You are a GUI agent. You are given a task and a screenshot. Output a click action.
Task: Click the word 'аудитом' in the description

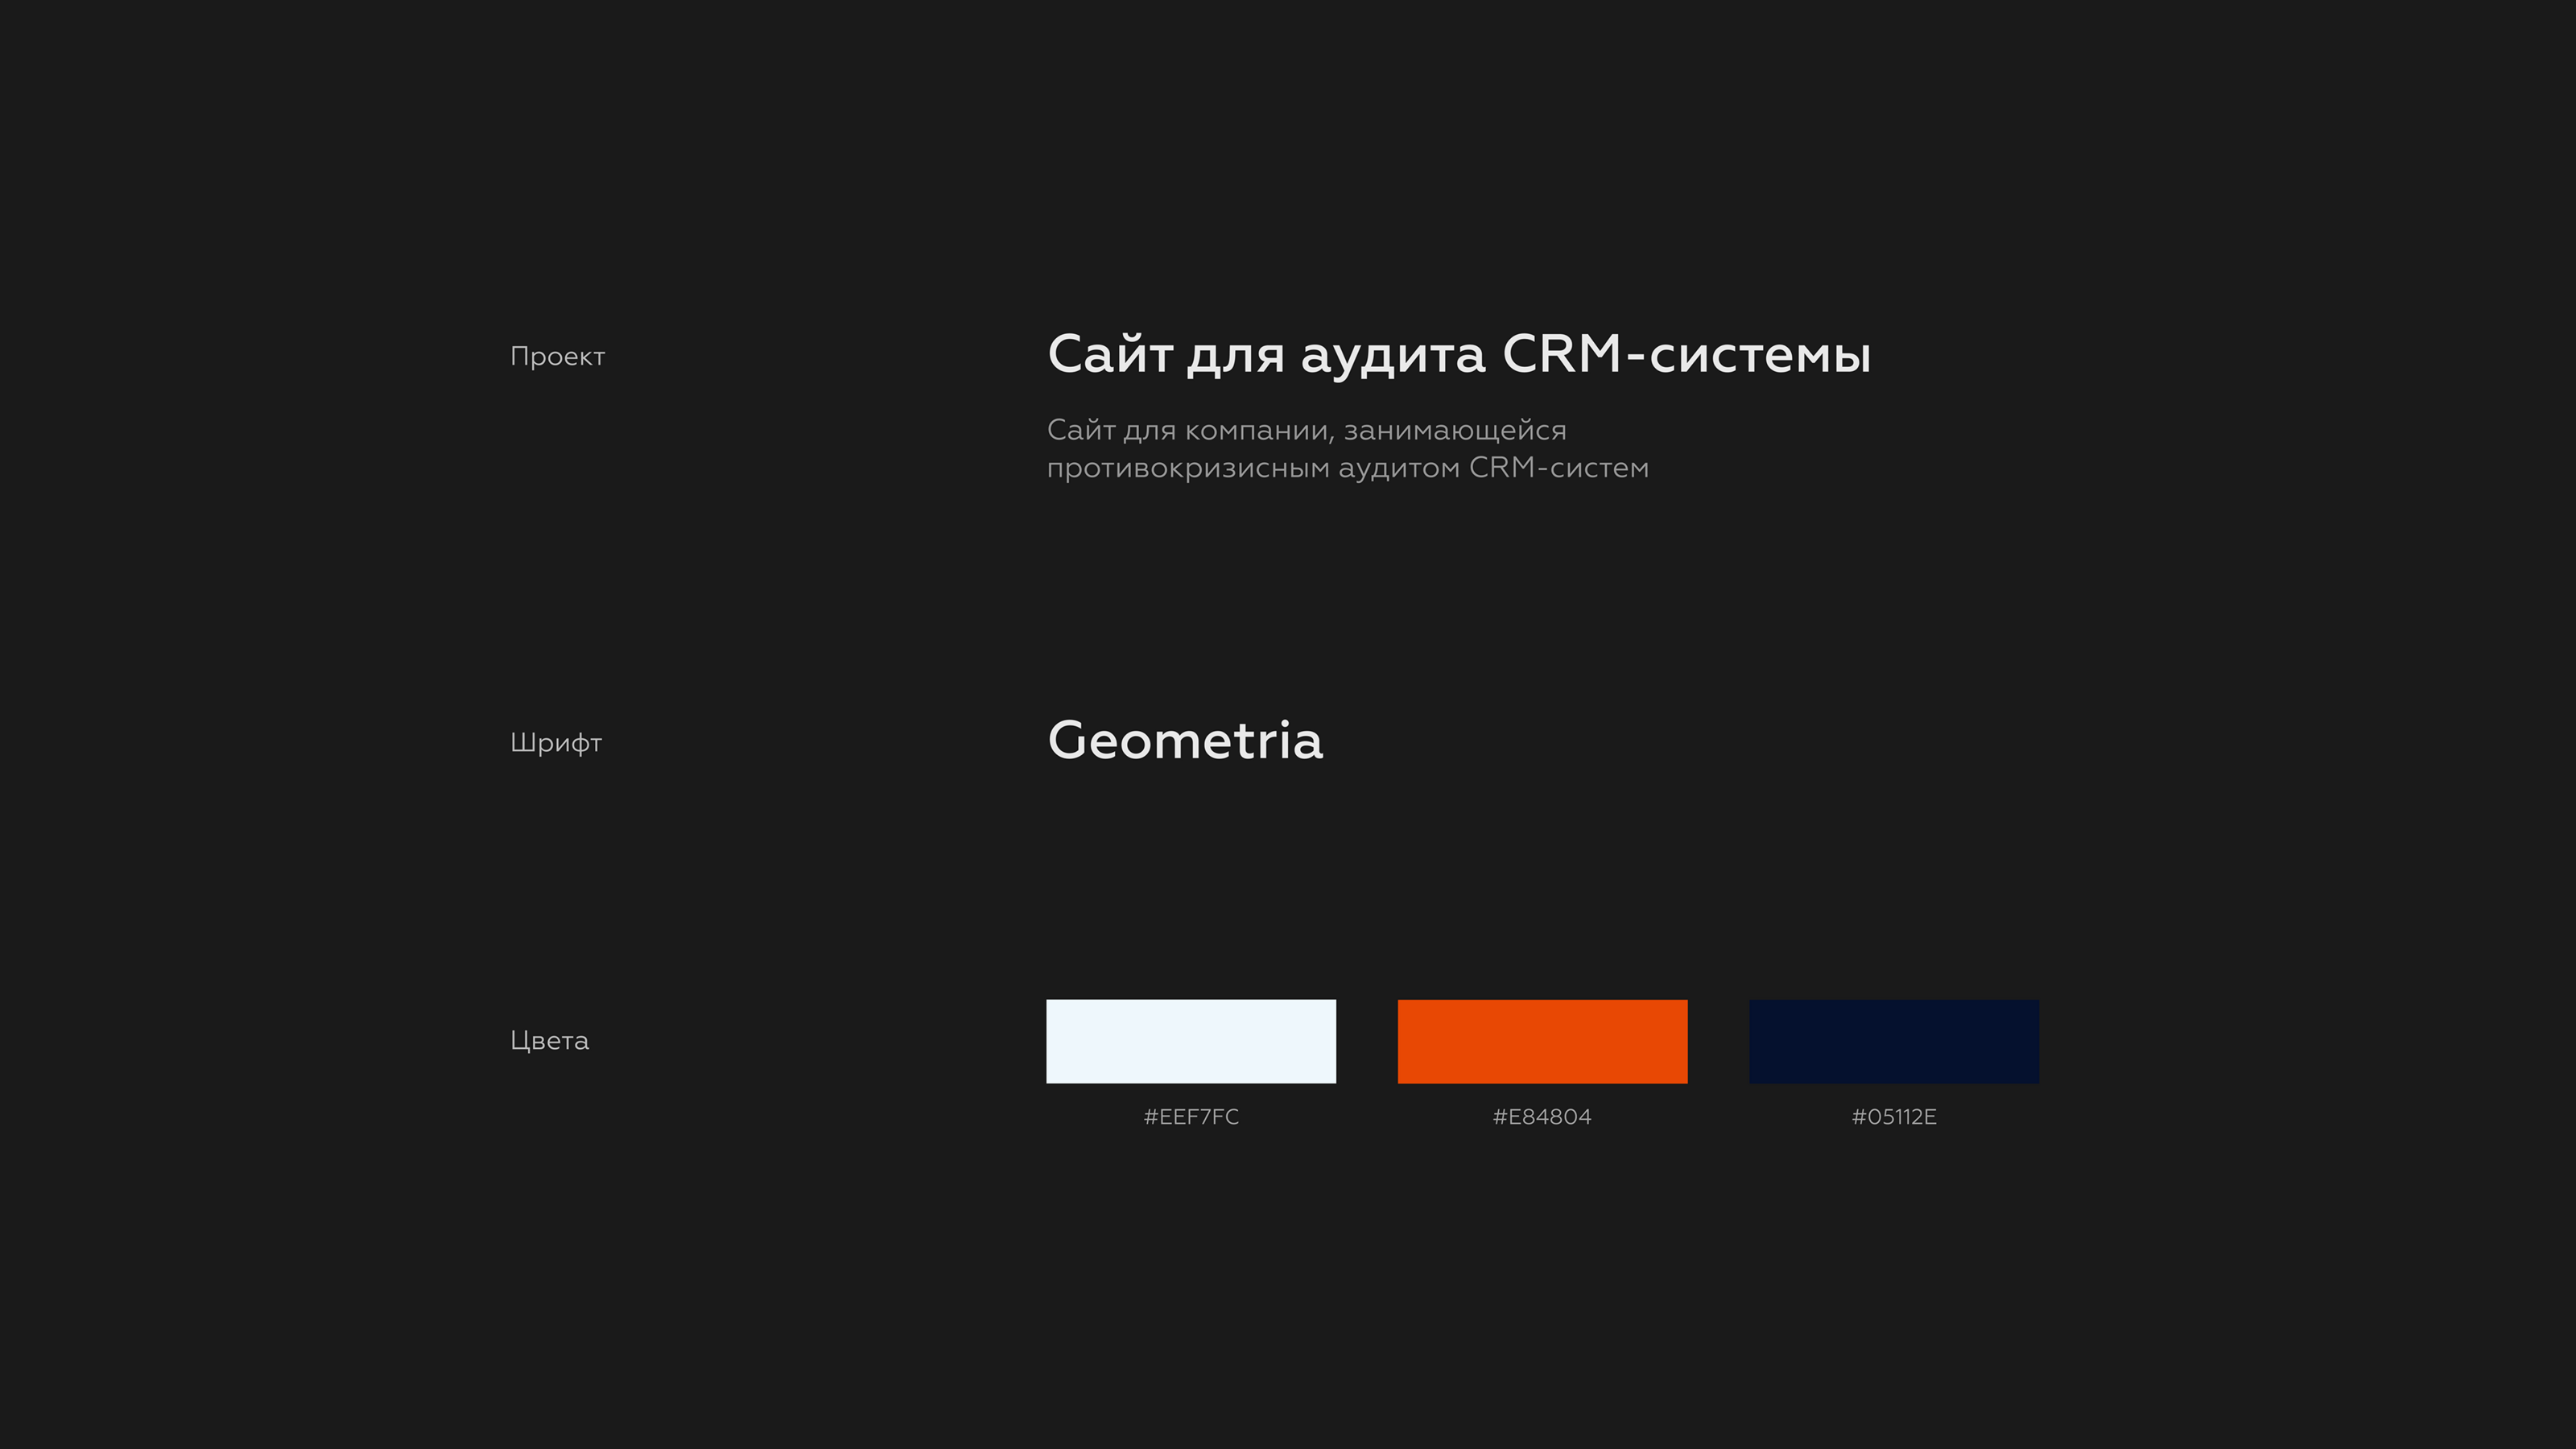[x=1398, y=468]
